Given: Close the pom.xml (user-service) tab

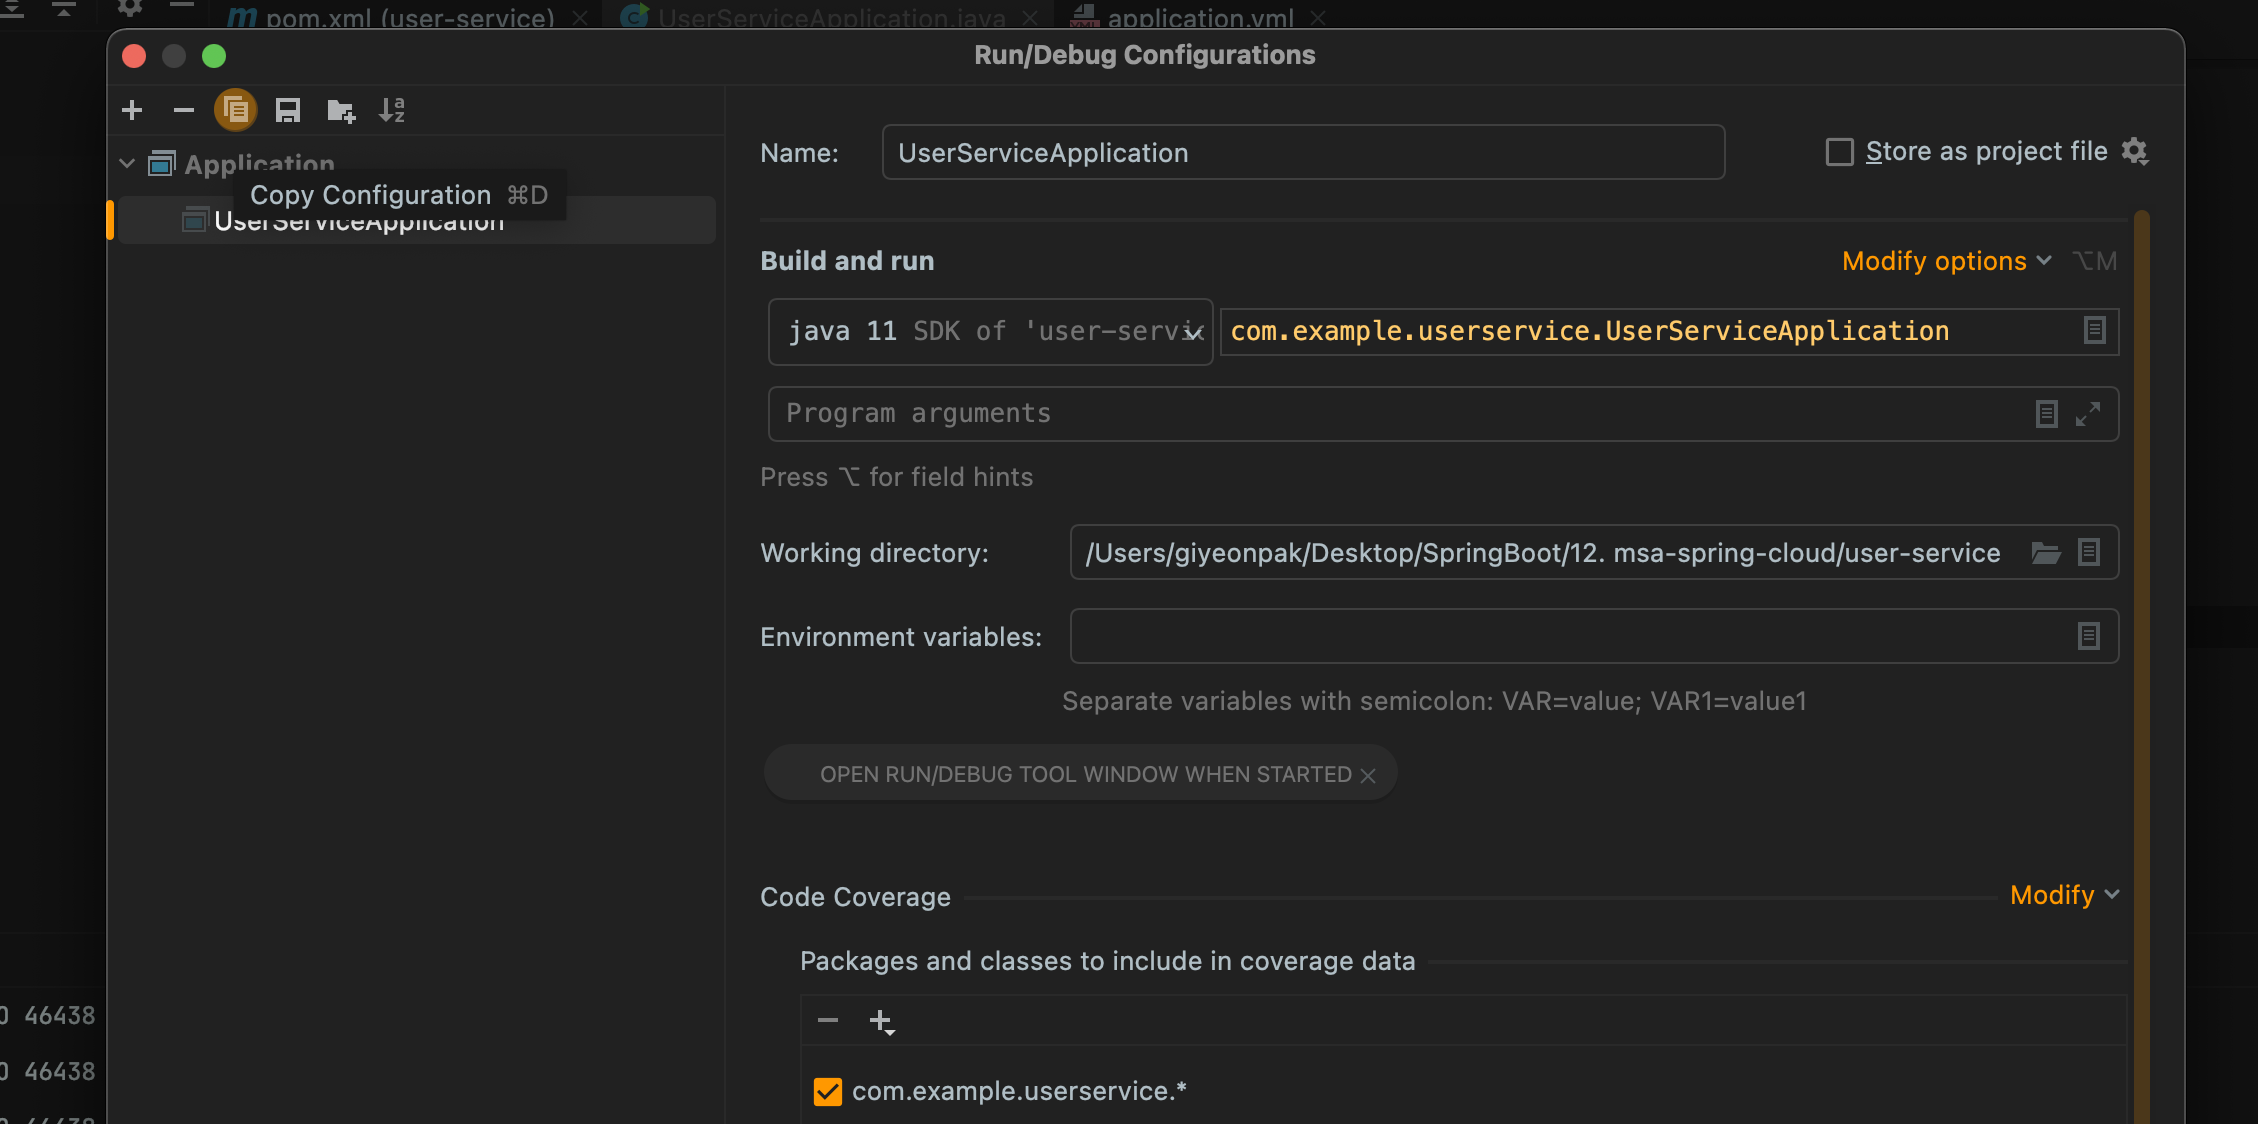Looking at the screenshot, I should (580, 18).
